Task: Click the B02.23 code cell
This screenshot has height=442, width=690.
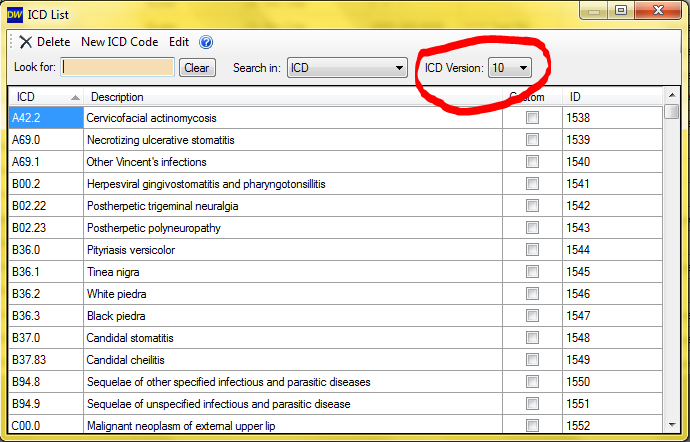Action: [x=46, y=228]
